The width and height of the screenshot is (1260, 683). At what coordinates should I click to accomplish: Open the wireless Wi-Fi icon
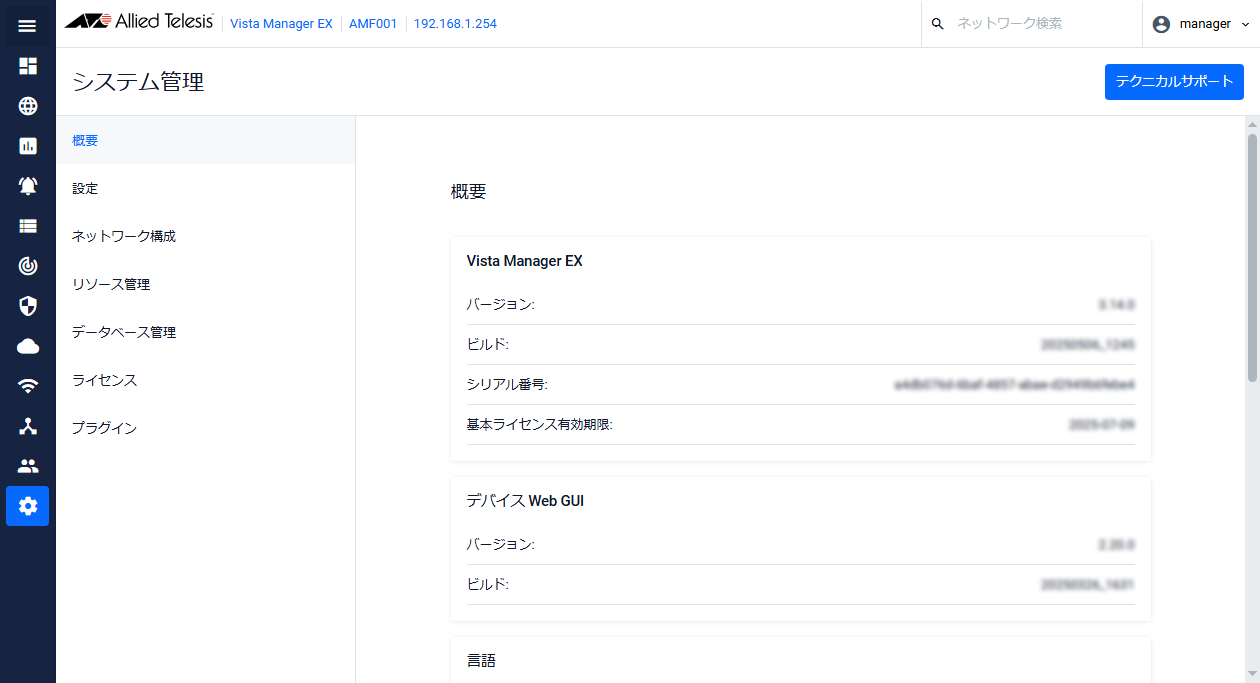point(28,386)
